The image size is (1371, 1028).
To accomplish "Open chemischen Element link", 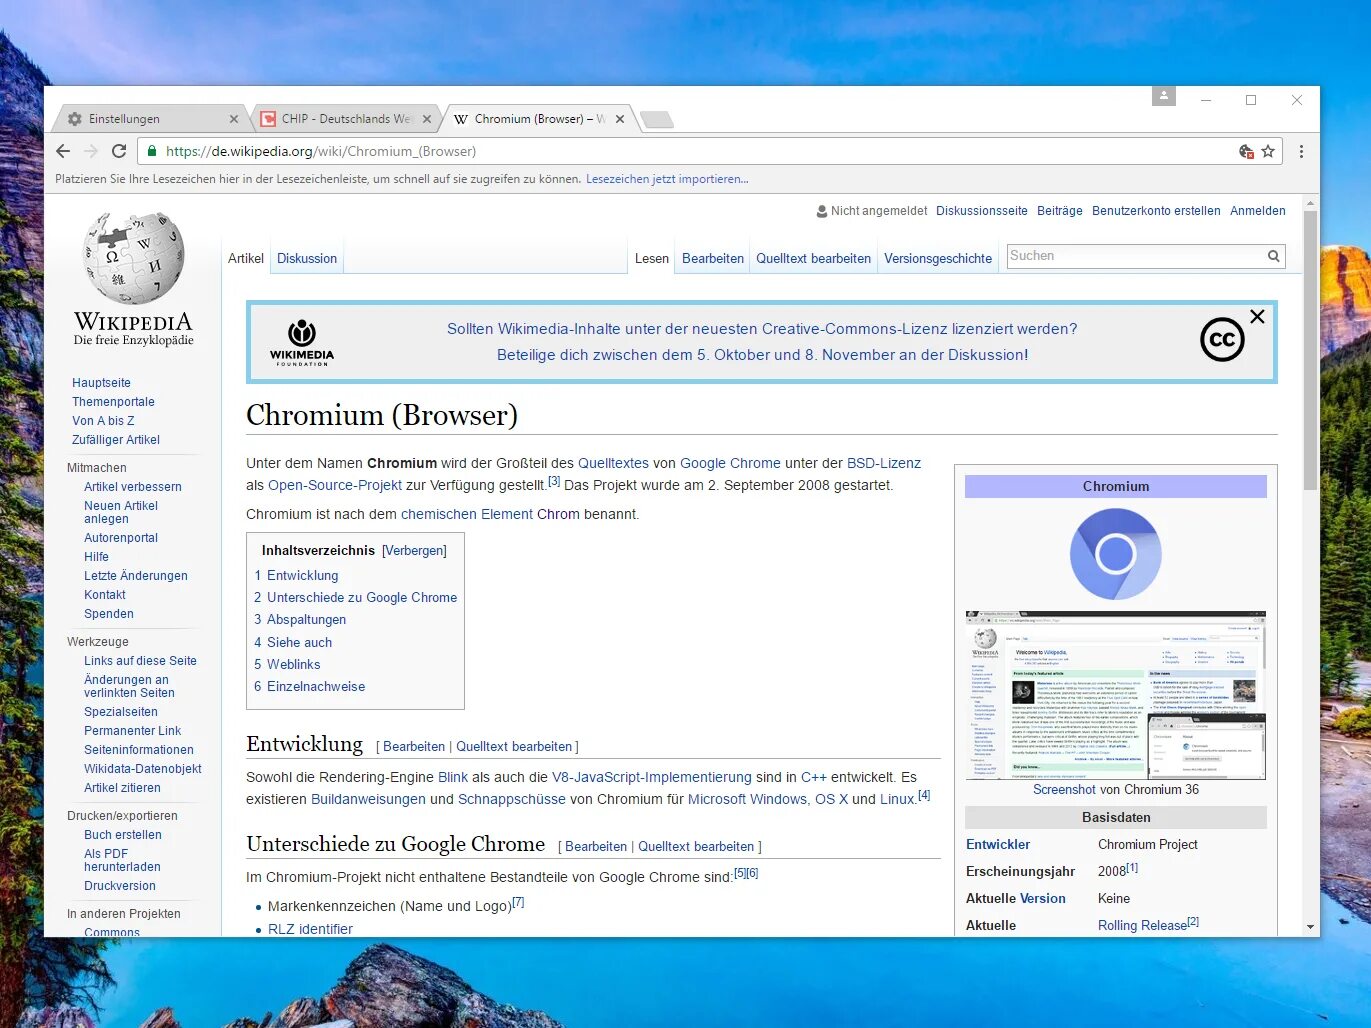I will click(x=467, y=514).
